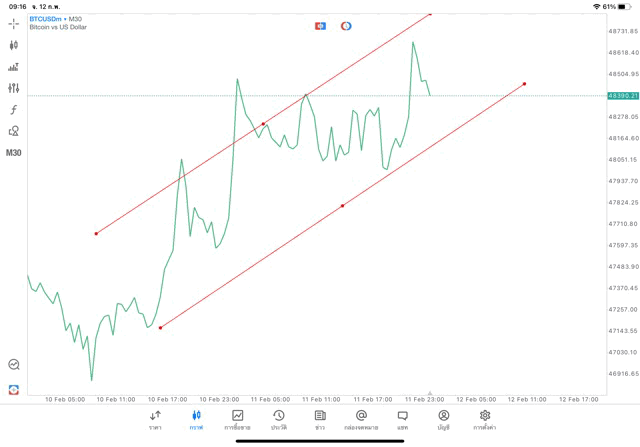Tap the BTCUSDm symbol name
Screen dimensions: 640x447
pyautogui.click(x=46, y=19)
